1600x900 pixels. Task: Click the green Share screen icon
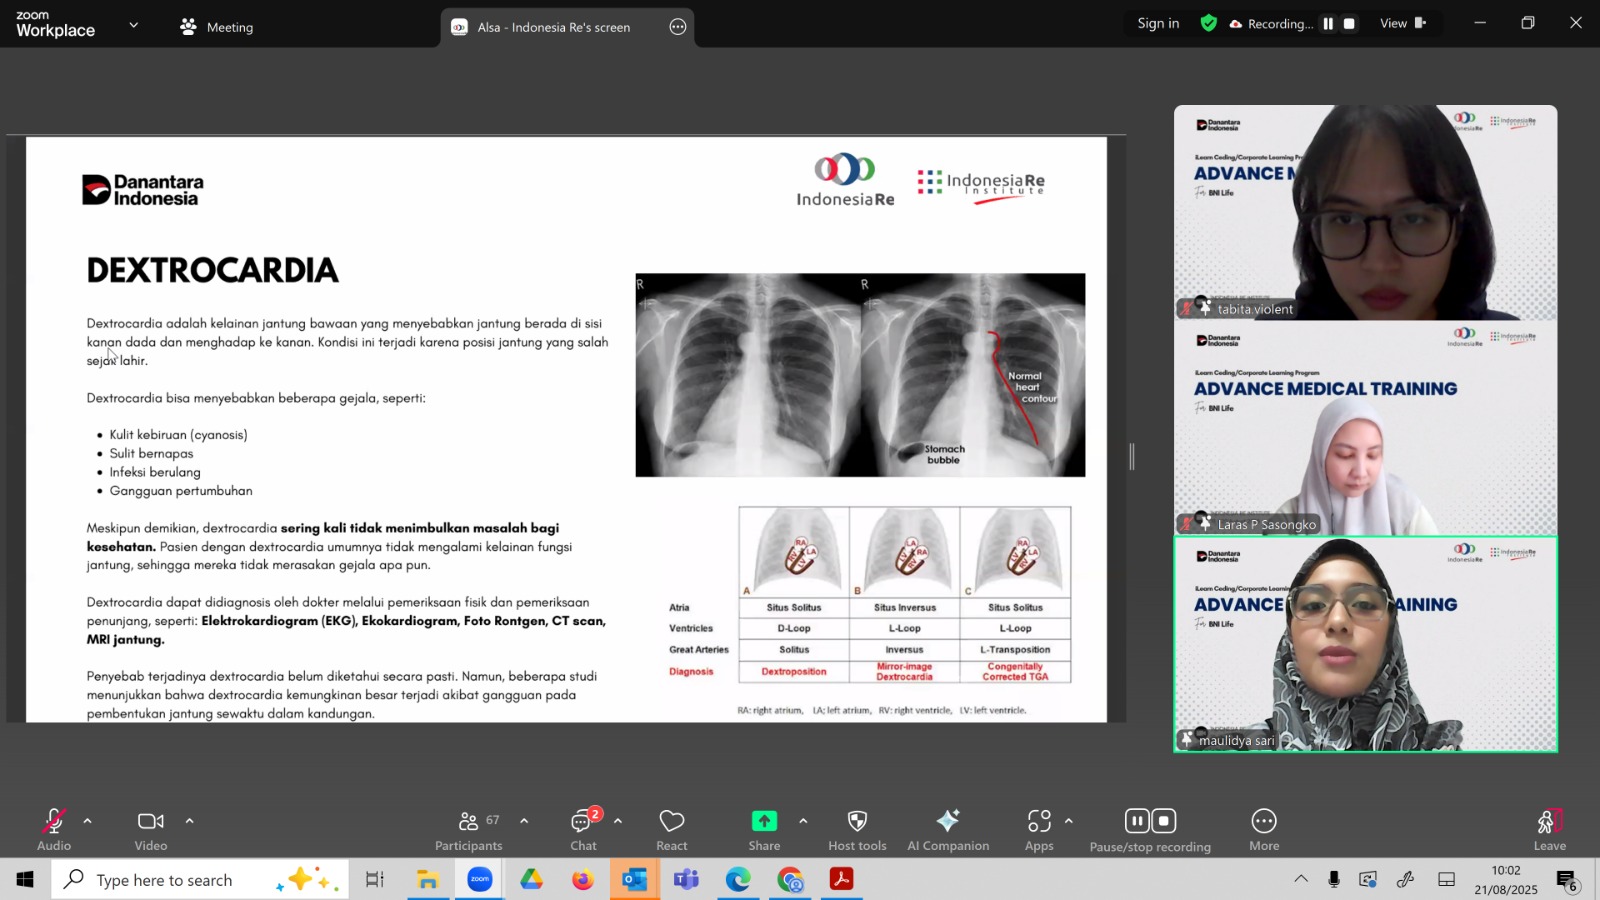764,821
